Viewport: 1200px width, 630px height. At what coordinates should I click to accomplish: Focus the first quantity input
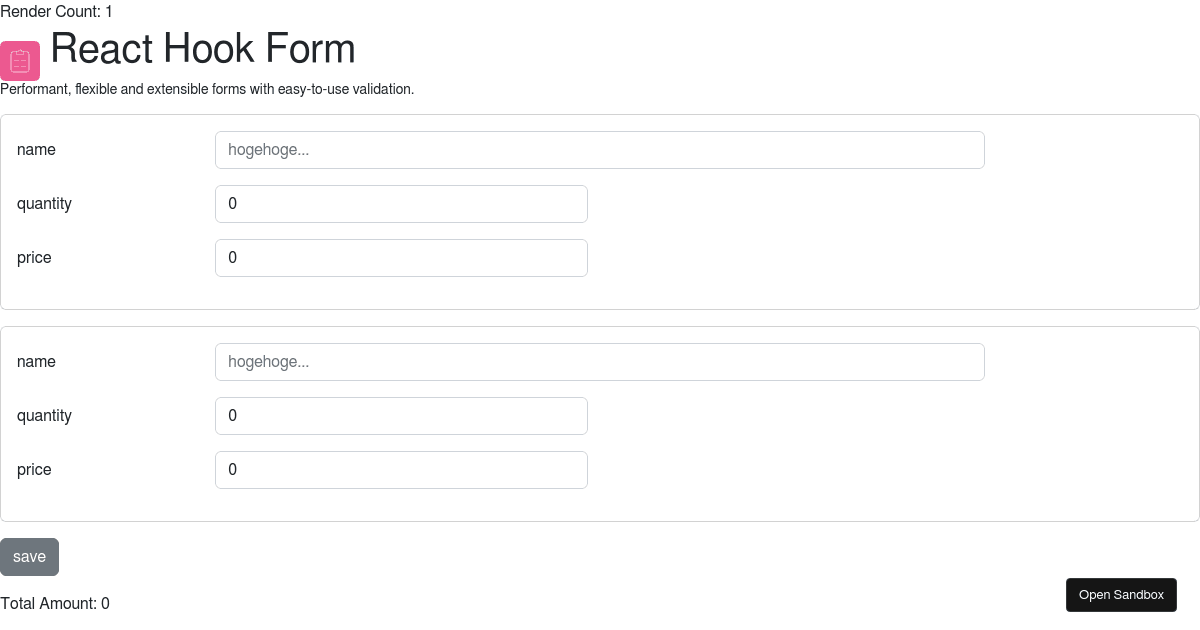click(401, 204)
